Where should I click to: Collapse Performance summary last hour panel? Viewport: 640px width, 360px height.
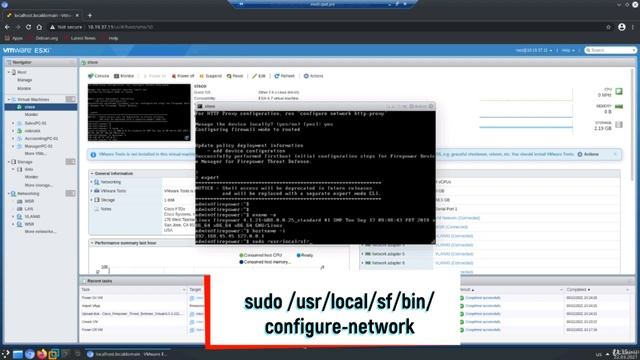92,243
